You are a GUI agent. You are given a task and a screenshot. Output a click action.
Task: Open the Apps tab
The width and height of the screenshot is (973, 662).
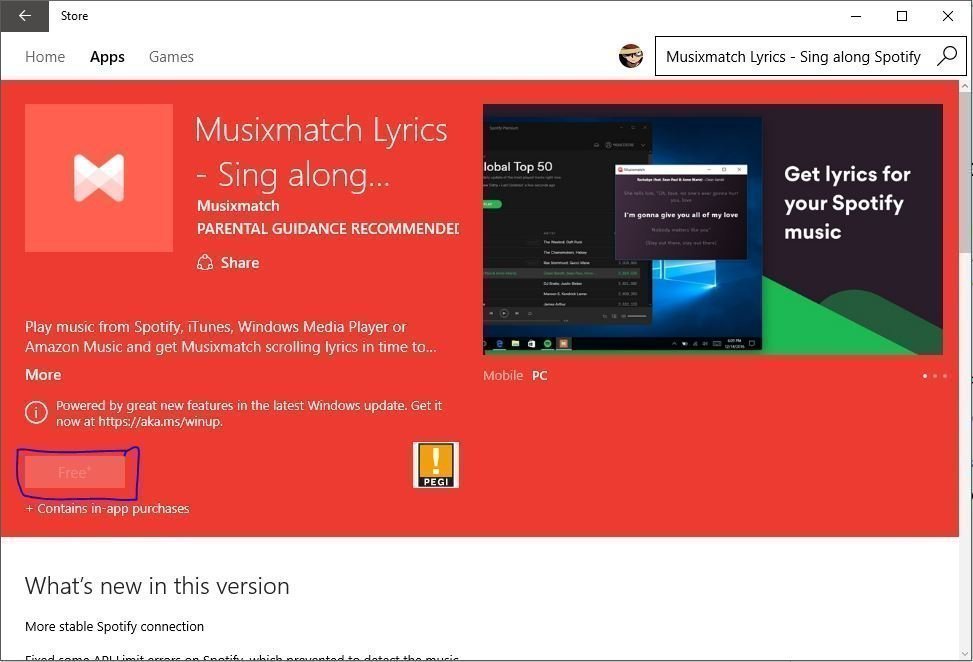click(107, 57)
